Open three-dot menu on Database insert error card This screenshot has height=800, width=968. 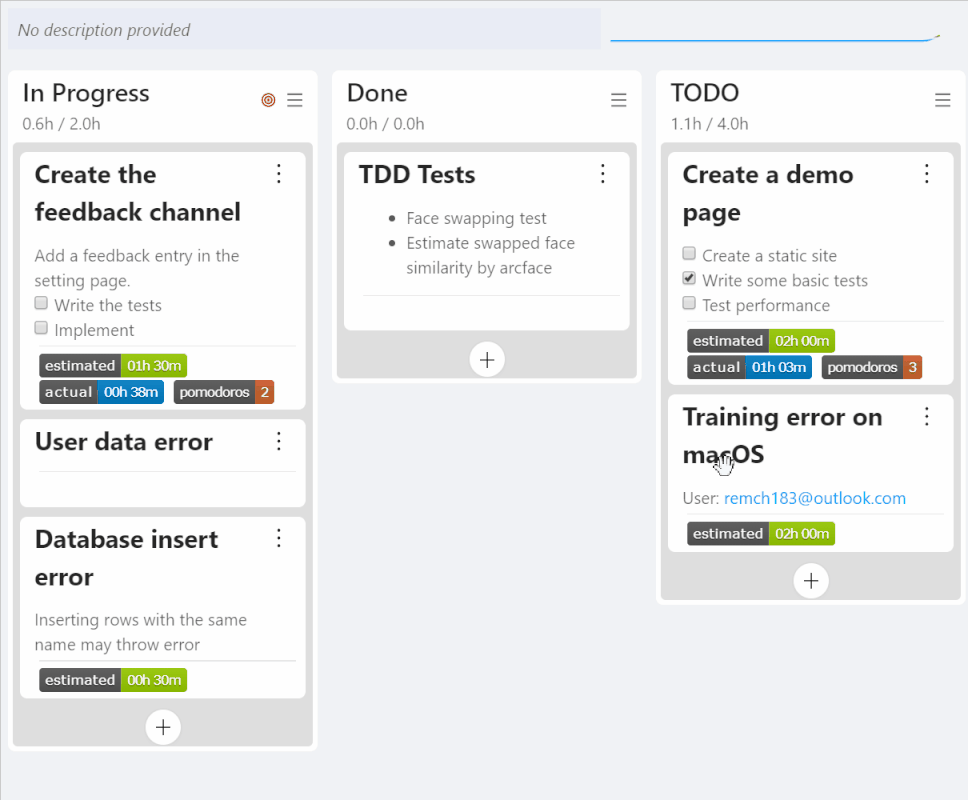click(x=279, y=538)
